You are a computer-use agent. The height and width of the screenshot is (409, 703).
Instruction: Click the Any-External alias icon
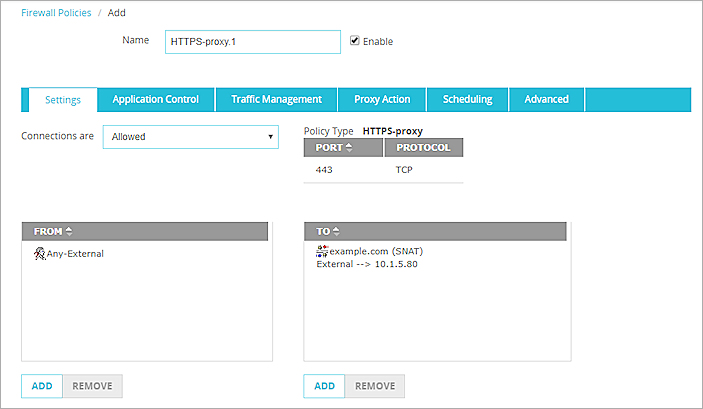click(39, 254)
